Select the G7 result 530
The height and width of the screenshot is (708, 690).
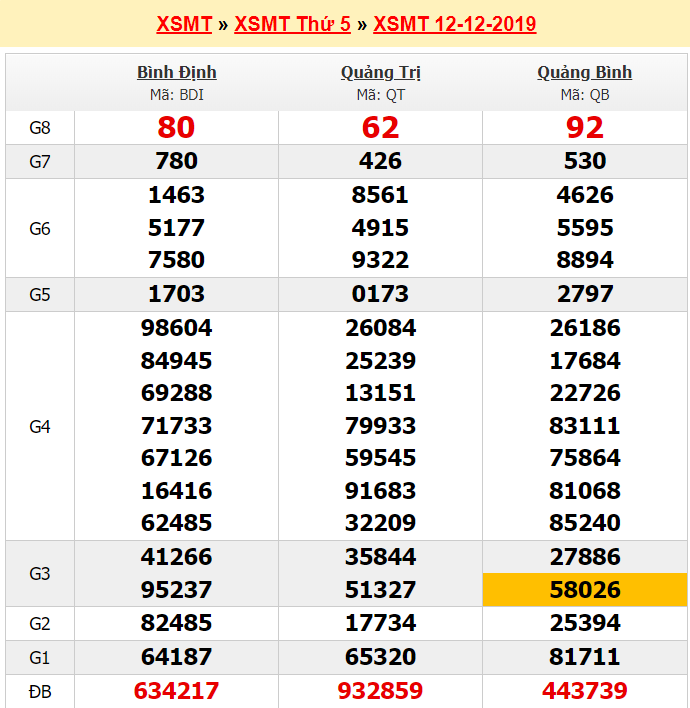(585, 161)
